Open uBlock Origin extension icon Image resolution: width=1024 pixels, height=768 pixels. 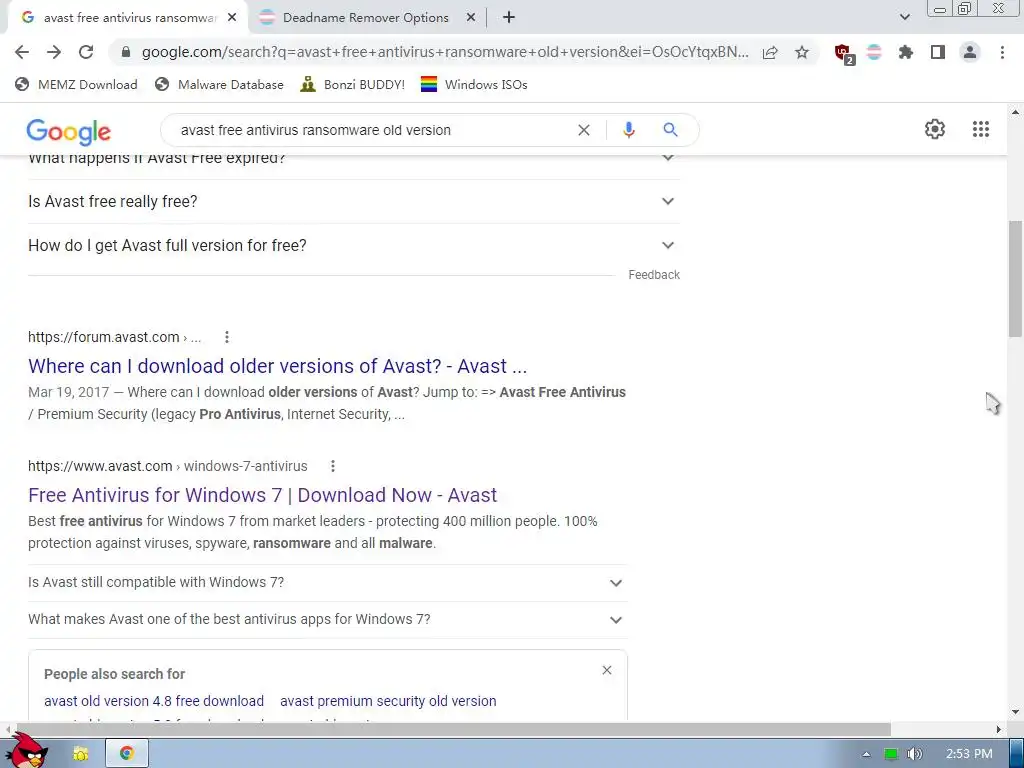coord(844,53)
